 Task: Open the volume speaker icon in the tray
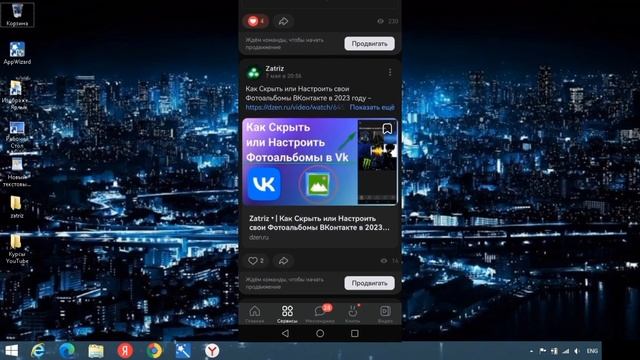[577, 351]
